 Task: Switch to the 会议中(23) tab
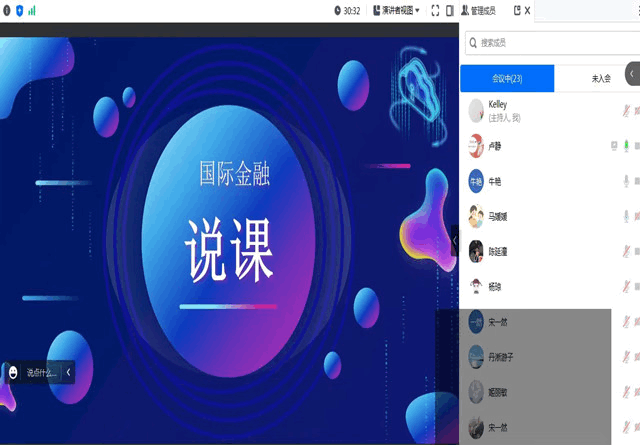pyautogui.click(x=507, y=78)
